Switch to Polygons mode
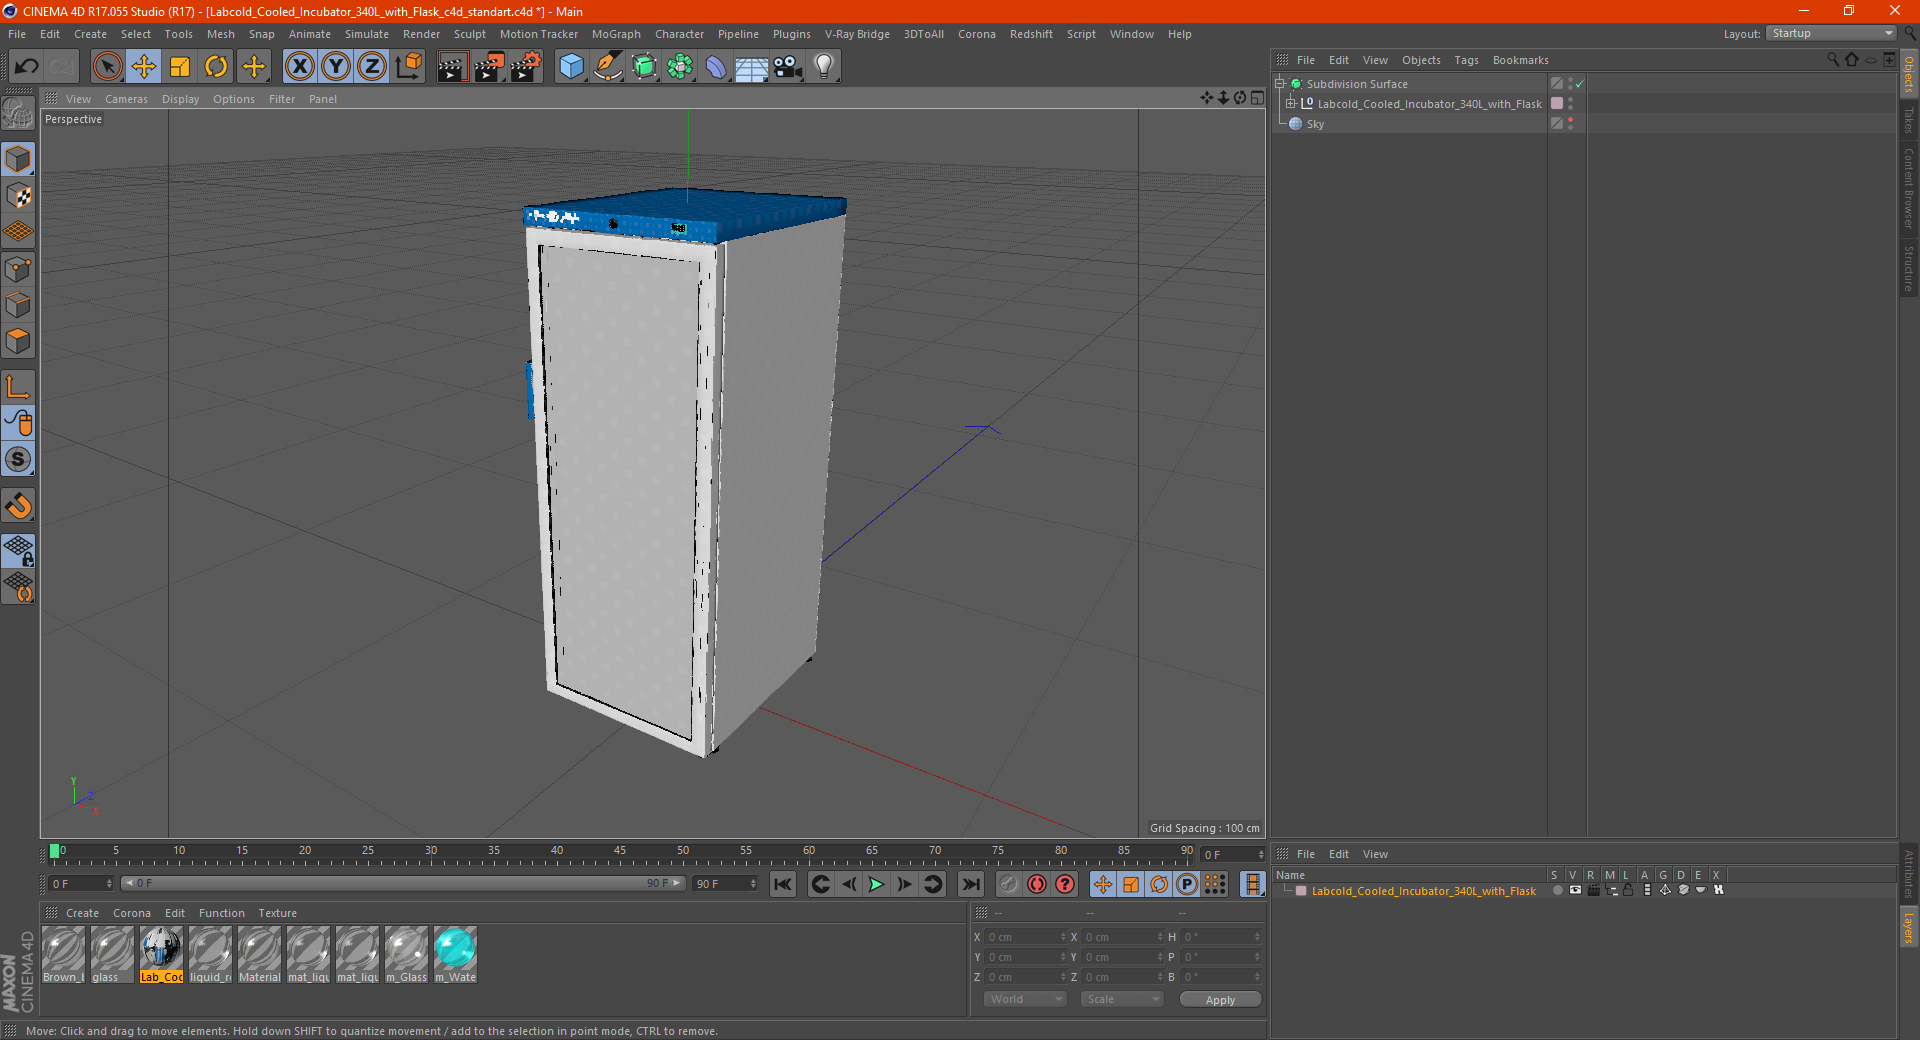The image size is (1920, 1040). click(18, 341)
